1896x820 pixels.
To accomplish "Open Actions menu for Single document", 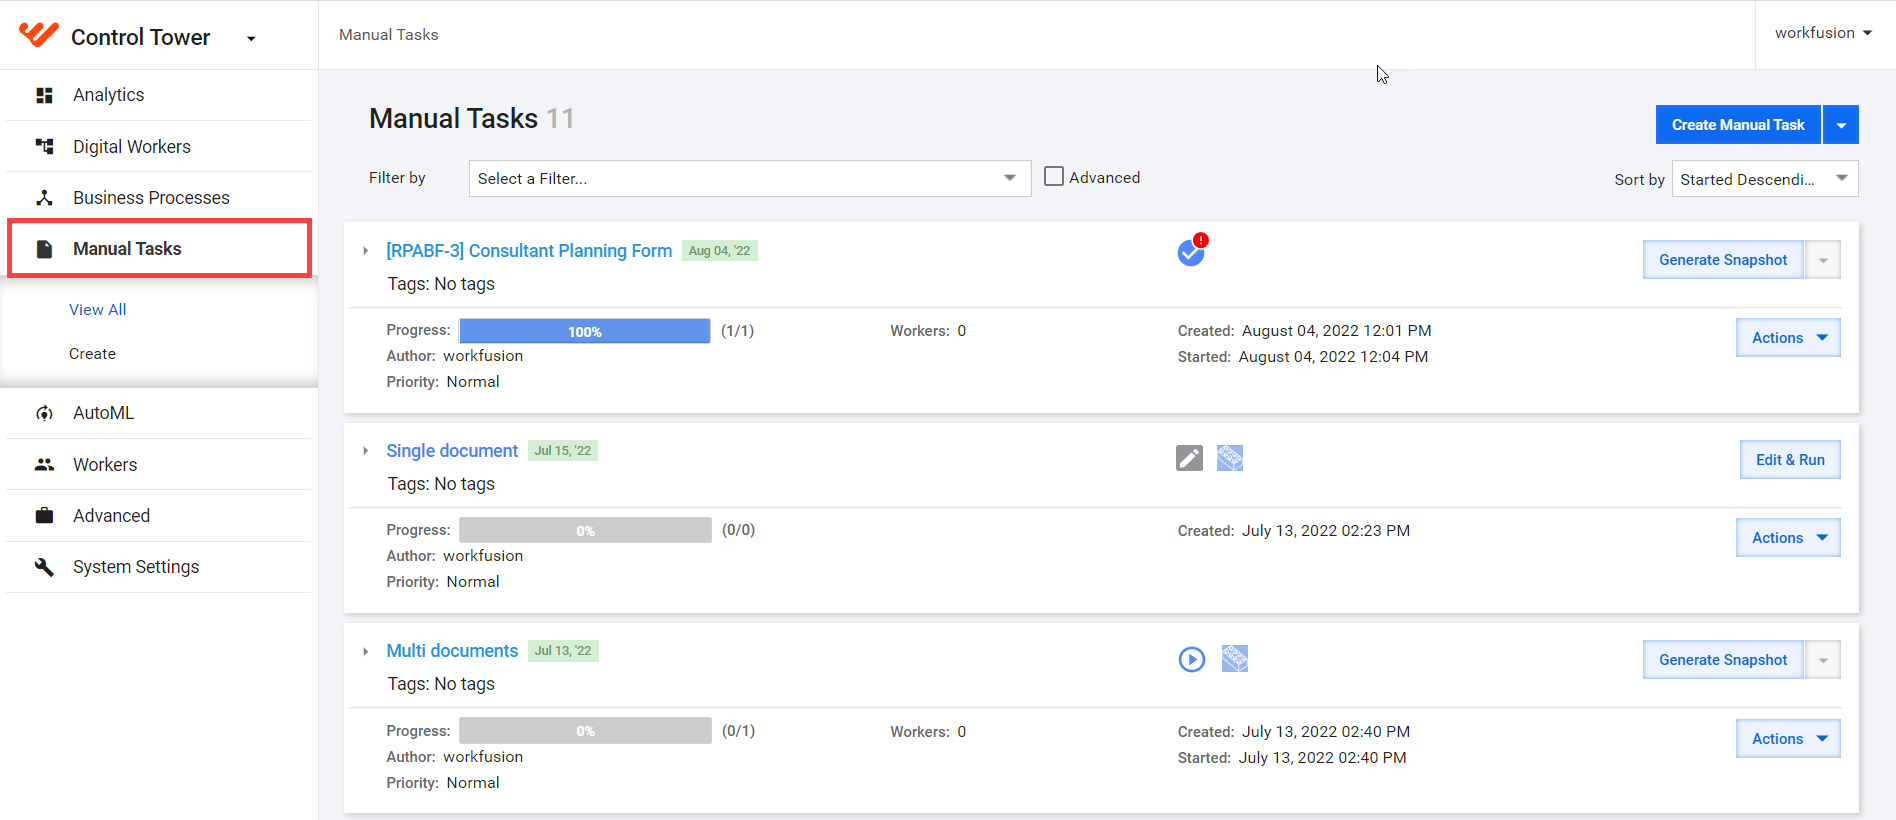I will [1788, 538].
